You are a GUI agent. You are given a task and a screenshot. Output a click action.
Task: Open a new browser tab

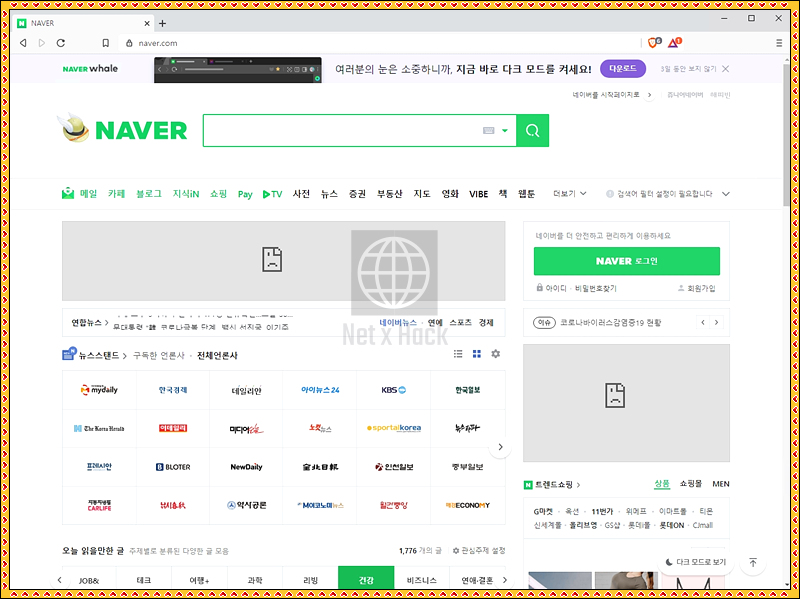[x=162, y=23]
